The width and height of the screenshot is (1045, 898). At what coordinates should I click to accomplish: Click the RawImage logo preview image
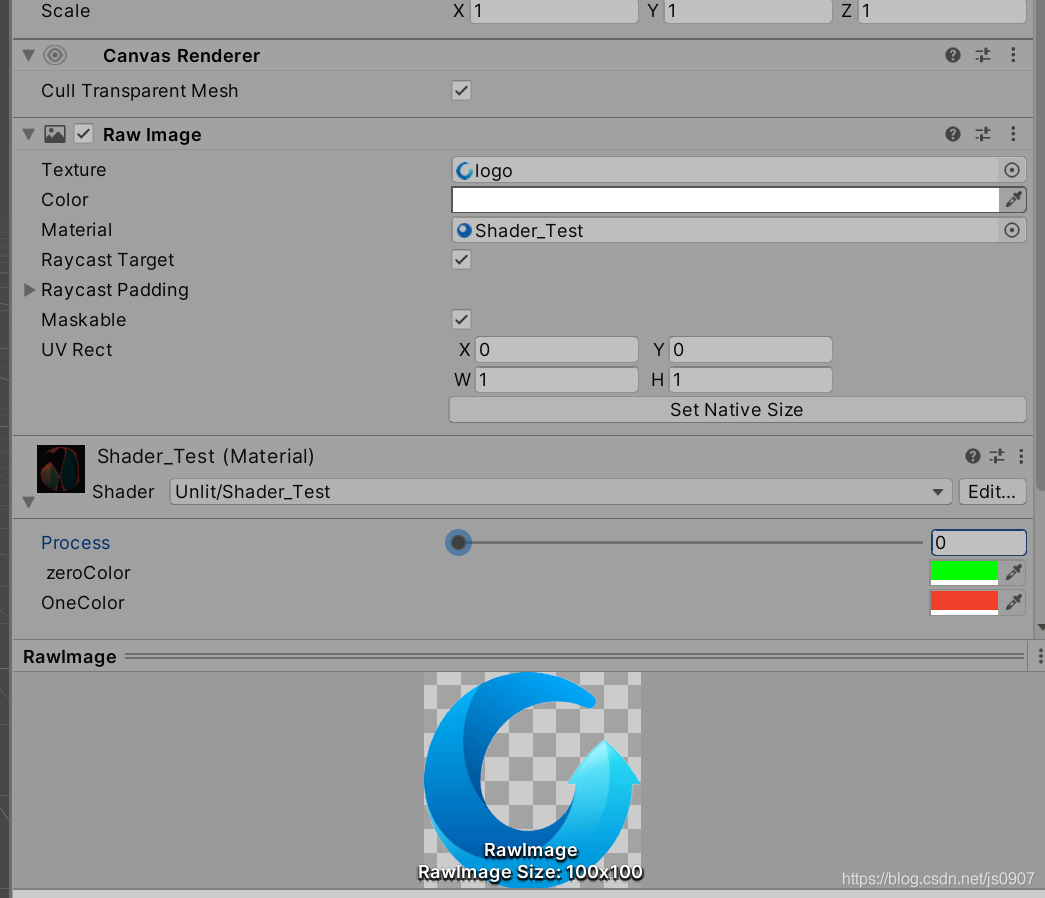coord(532,779)
